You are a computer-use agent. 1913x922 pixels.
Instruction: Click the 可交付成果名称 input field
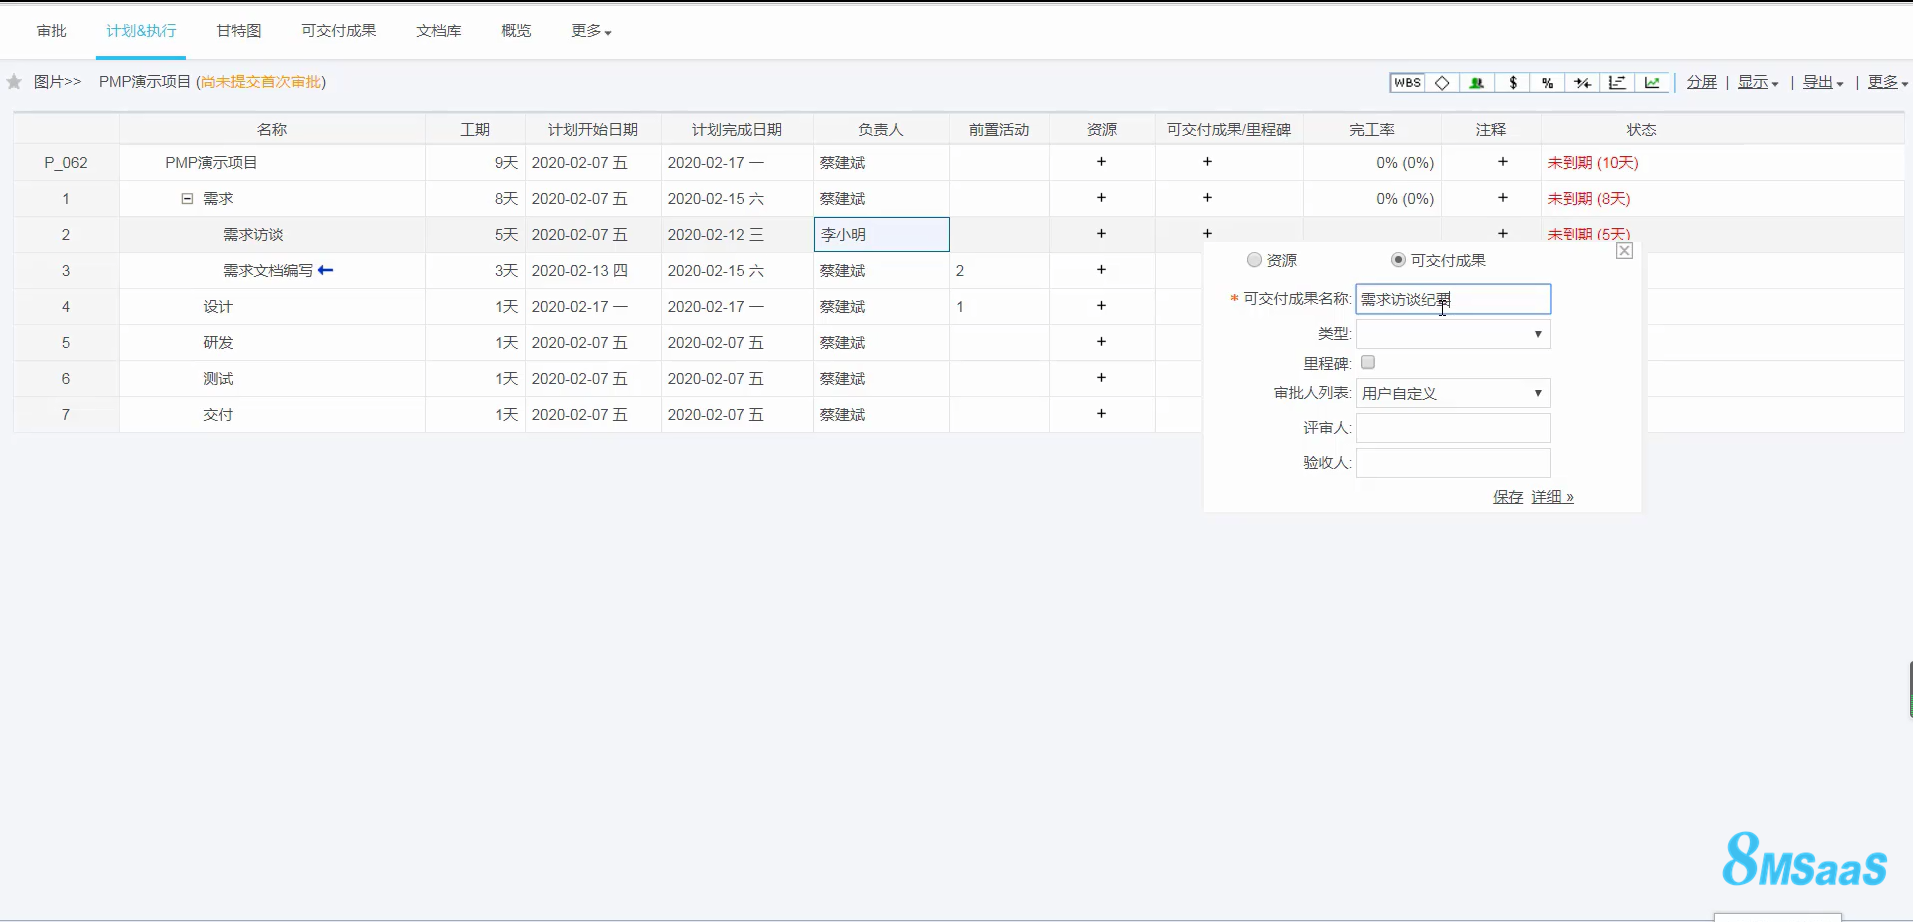click(x=1453, y=299)
